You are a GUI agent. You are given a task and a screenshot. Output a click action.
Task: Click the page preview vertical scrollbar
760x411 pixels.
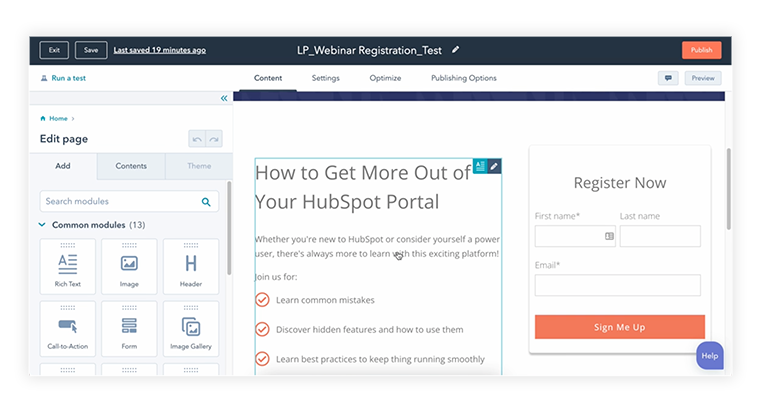click(728, 189)
